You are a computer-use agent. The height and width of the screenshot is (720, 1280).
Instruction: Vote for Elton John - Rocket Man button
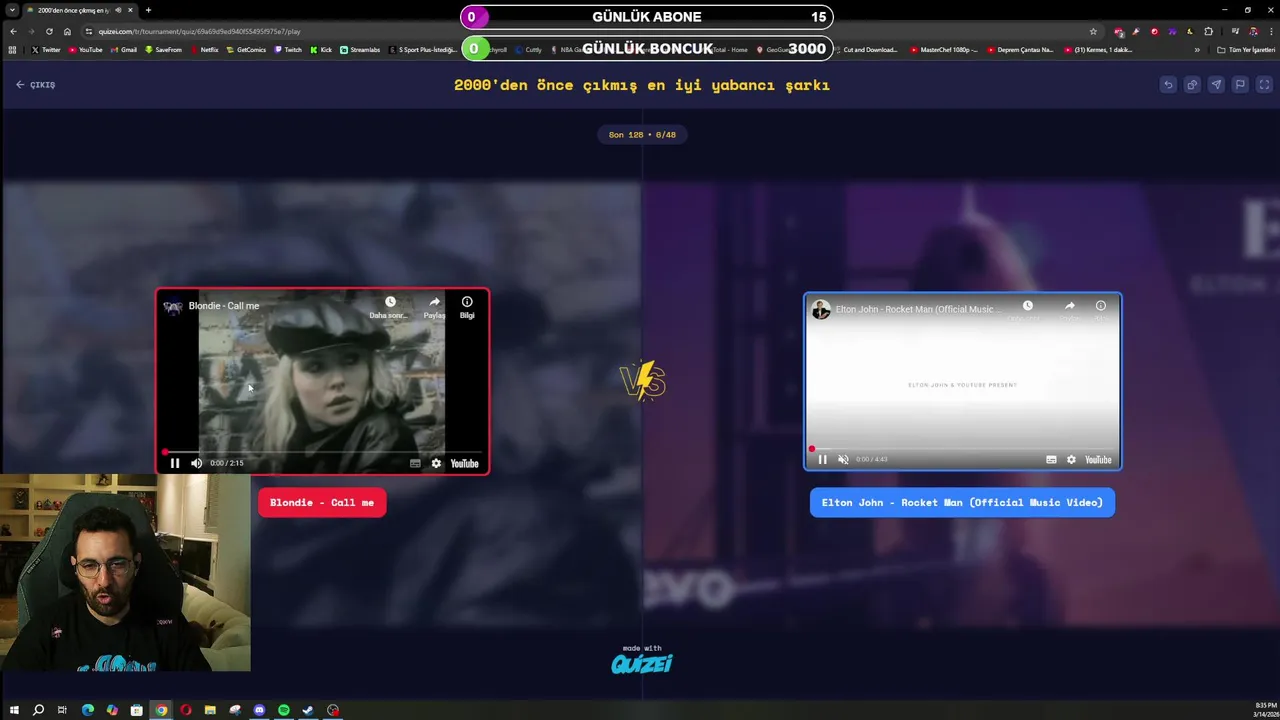962,502
